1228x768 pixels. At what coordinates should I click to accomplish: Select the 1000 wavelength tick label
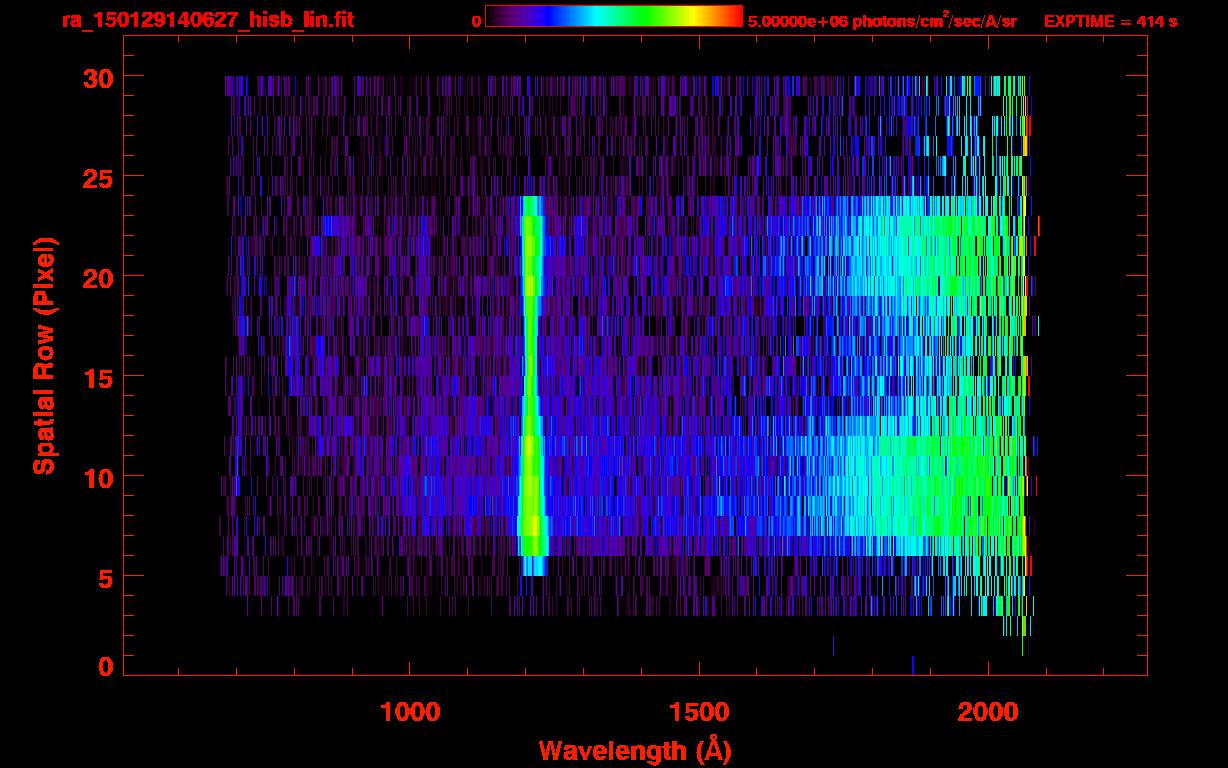(410, 712)
